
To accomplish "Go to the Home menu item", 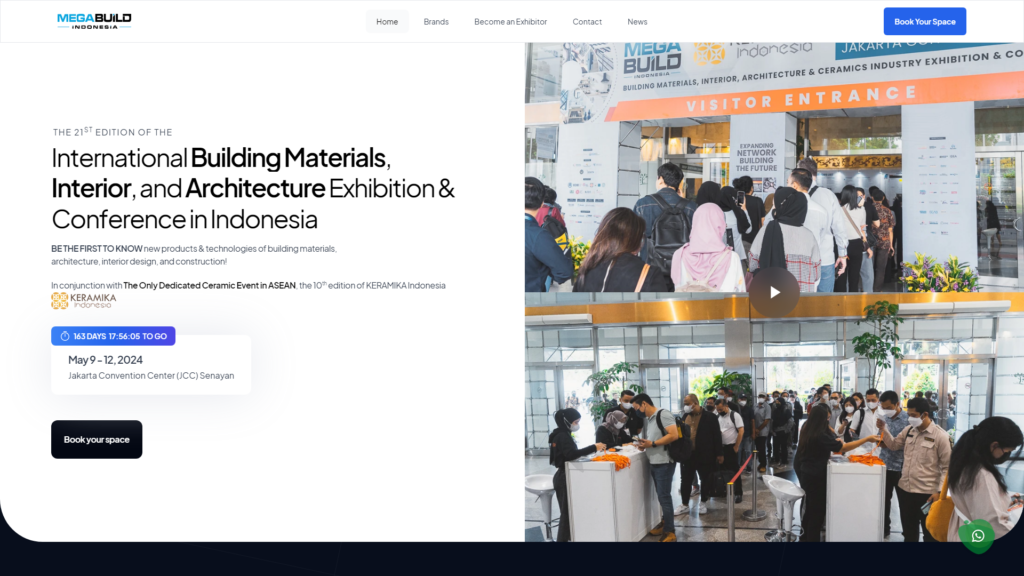I will pyautogui.click(x=387, y=22).
